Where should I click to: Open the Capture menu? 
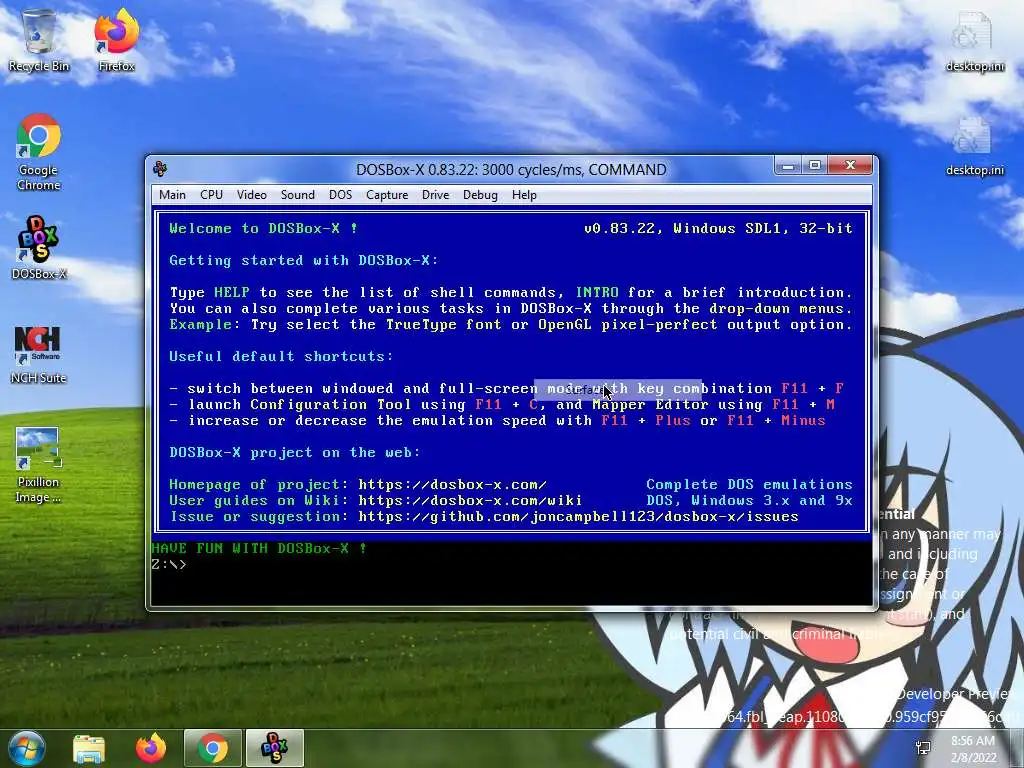(x=387, y=195)
